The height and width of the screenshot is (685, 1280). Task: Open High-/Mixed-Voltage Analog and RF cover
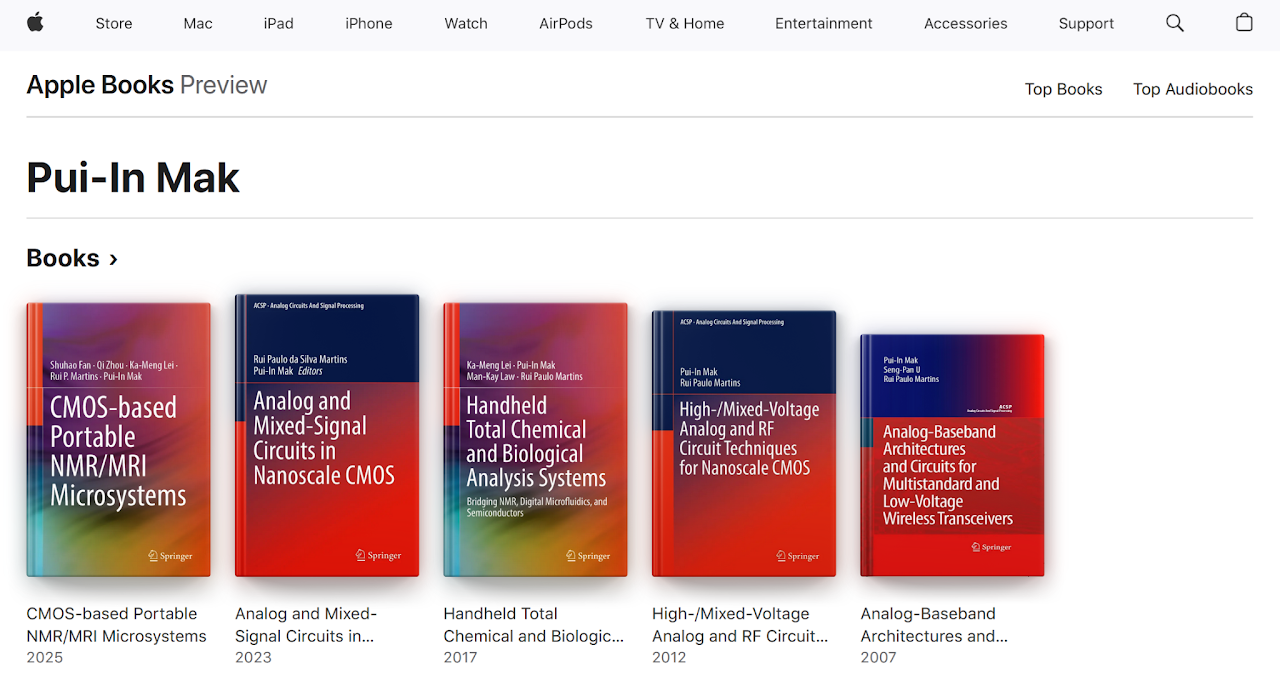(744, 444)
